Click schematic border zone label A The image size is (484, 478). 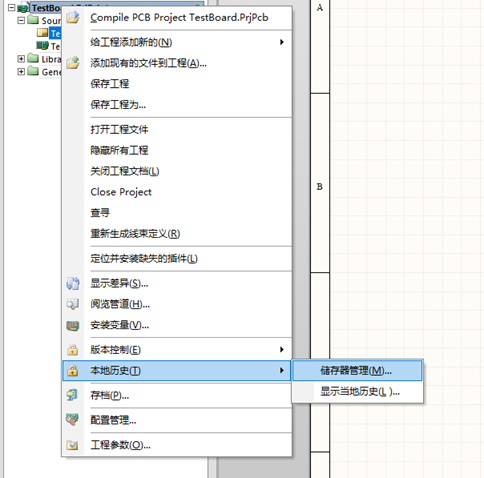(x=320, y=7)
